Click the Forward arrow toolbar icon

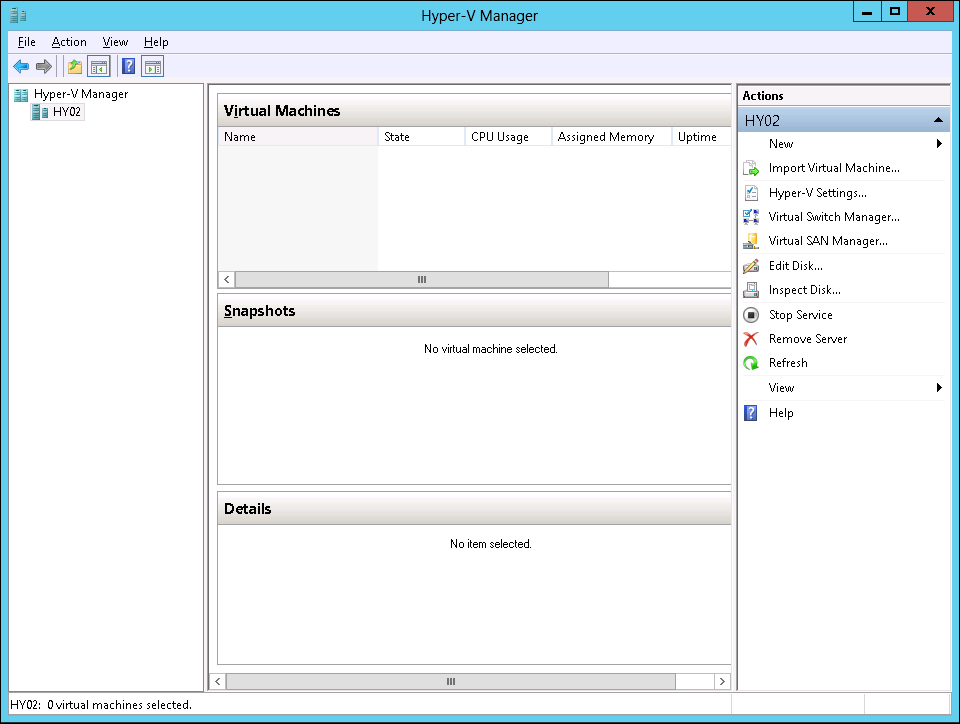coord(43,66)
